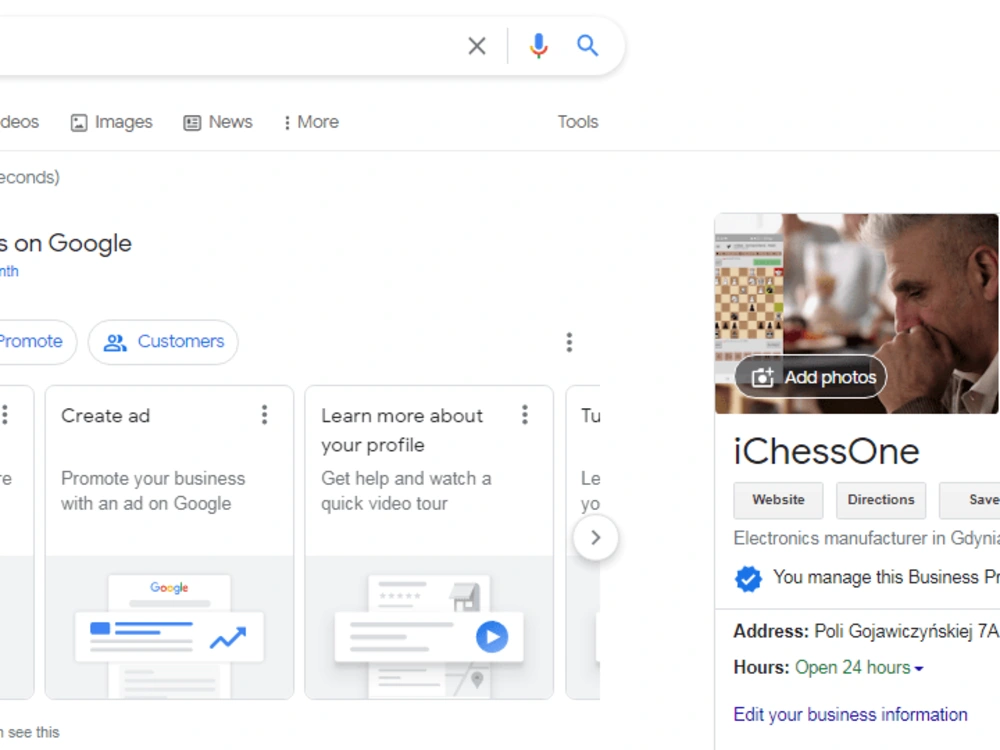Image resolution: width=1000 pixels, height=750 pixels.
Task: Click the microphone icon for voice search
Action: tap(538, 45)
